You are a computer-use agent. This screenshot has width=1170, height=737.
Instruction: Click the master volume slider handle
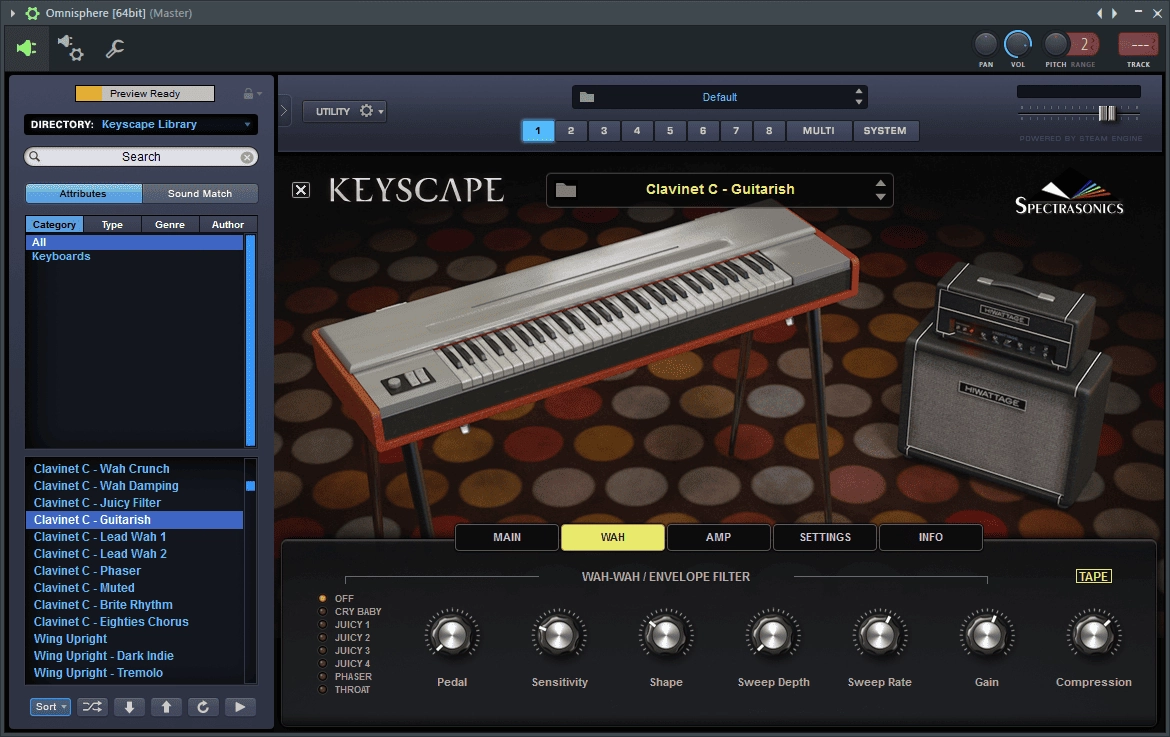click(1107, 113)
